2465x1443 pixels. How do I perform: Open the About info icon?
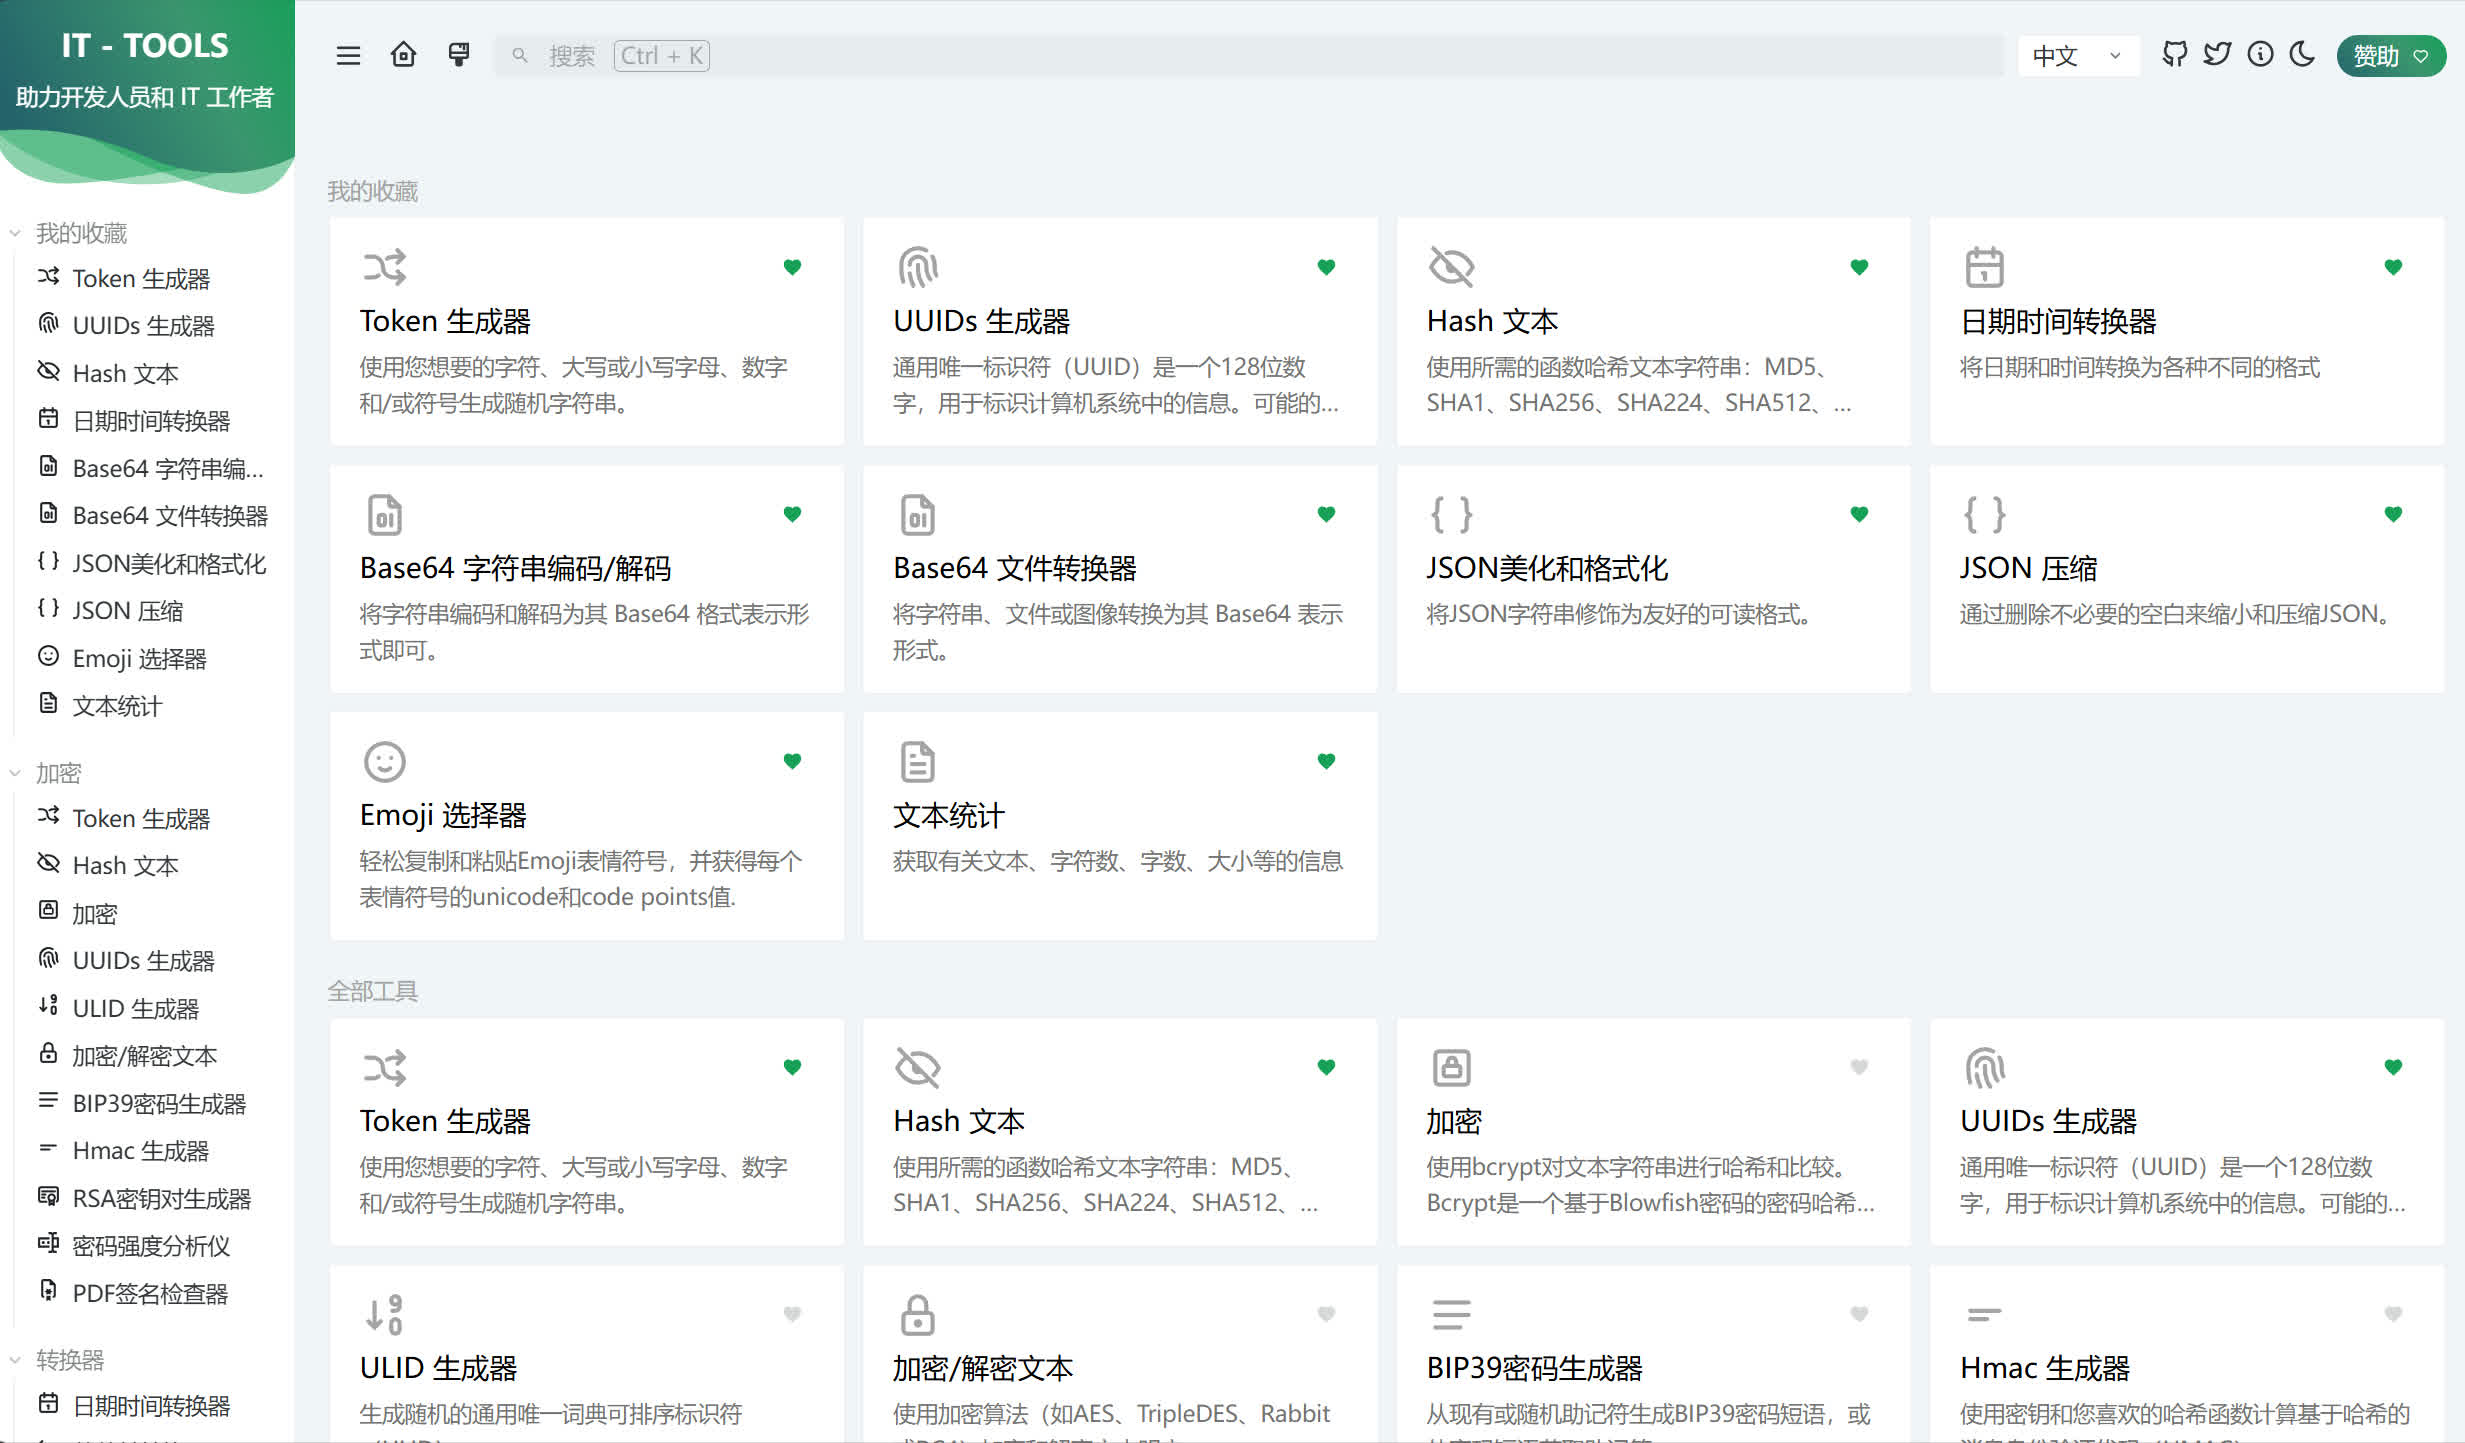[x=2260, y=55]
